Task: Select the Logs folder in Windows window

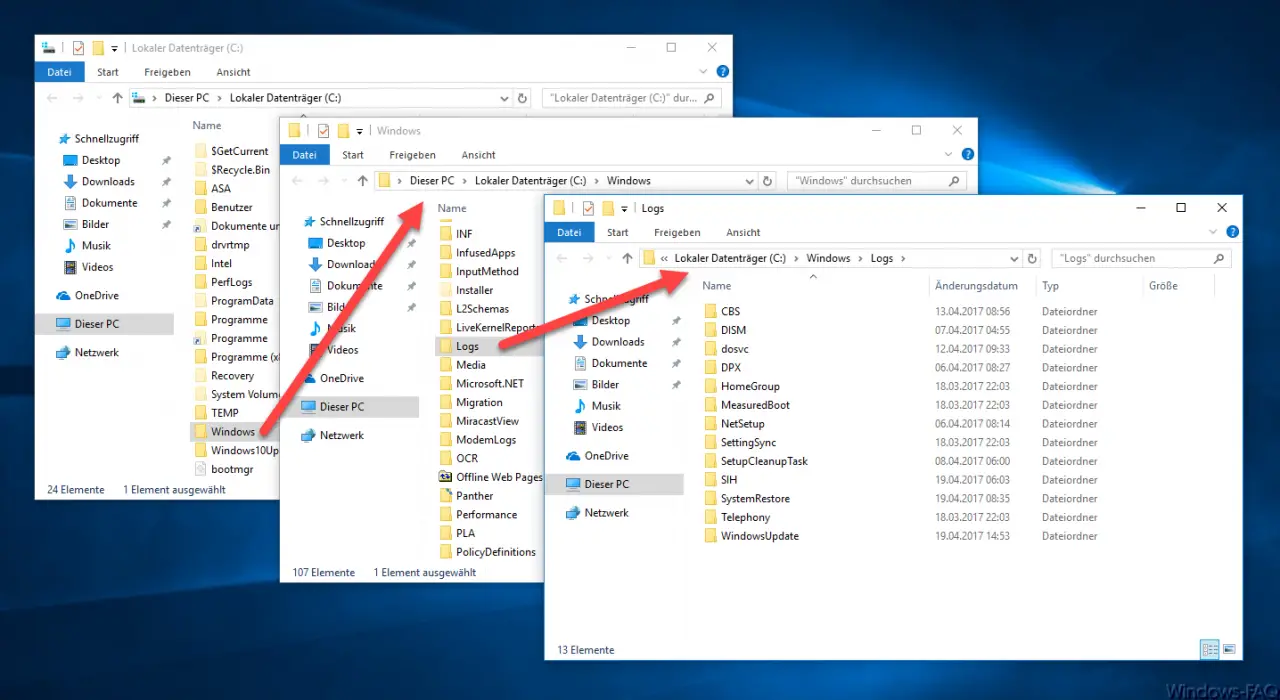Action: pyautogui.click(x=466, y=346)
